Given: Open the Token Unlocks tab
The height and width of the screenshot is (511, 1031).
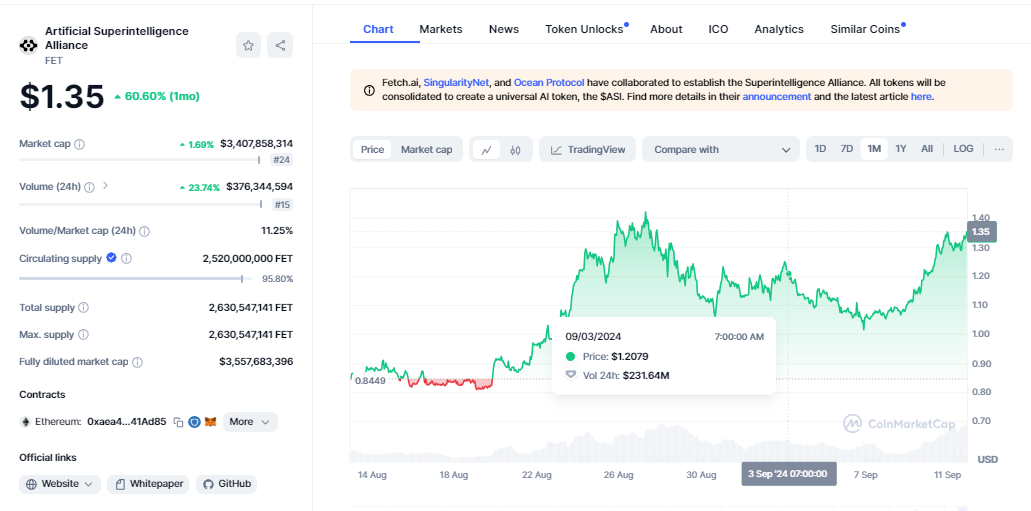Looking at the screenshot, I should pyautogui.click(x=585, y=29).
